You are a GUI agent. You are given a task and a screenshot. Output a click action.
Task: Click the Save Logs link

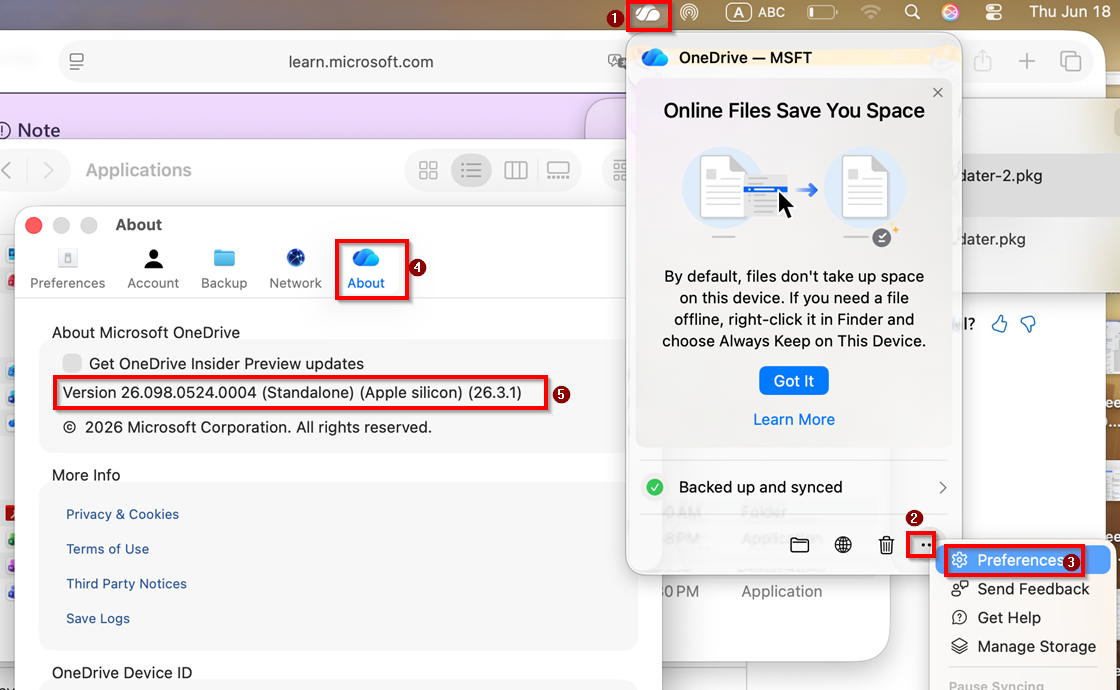pos(98,619)
